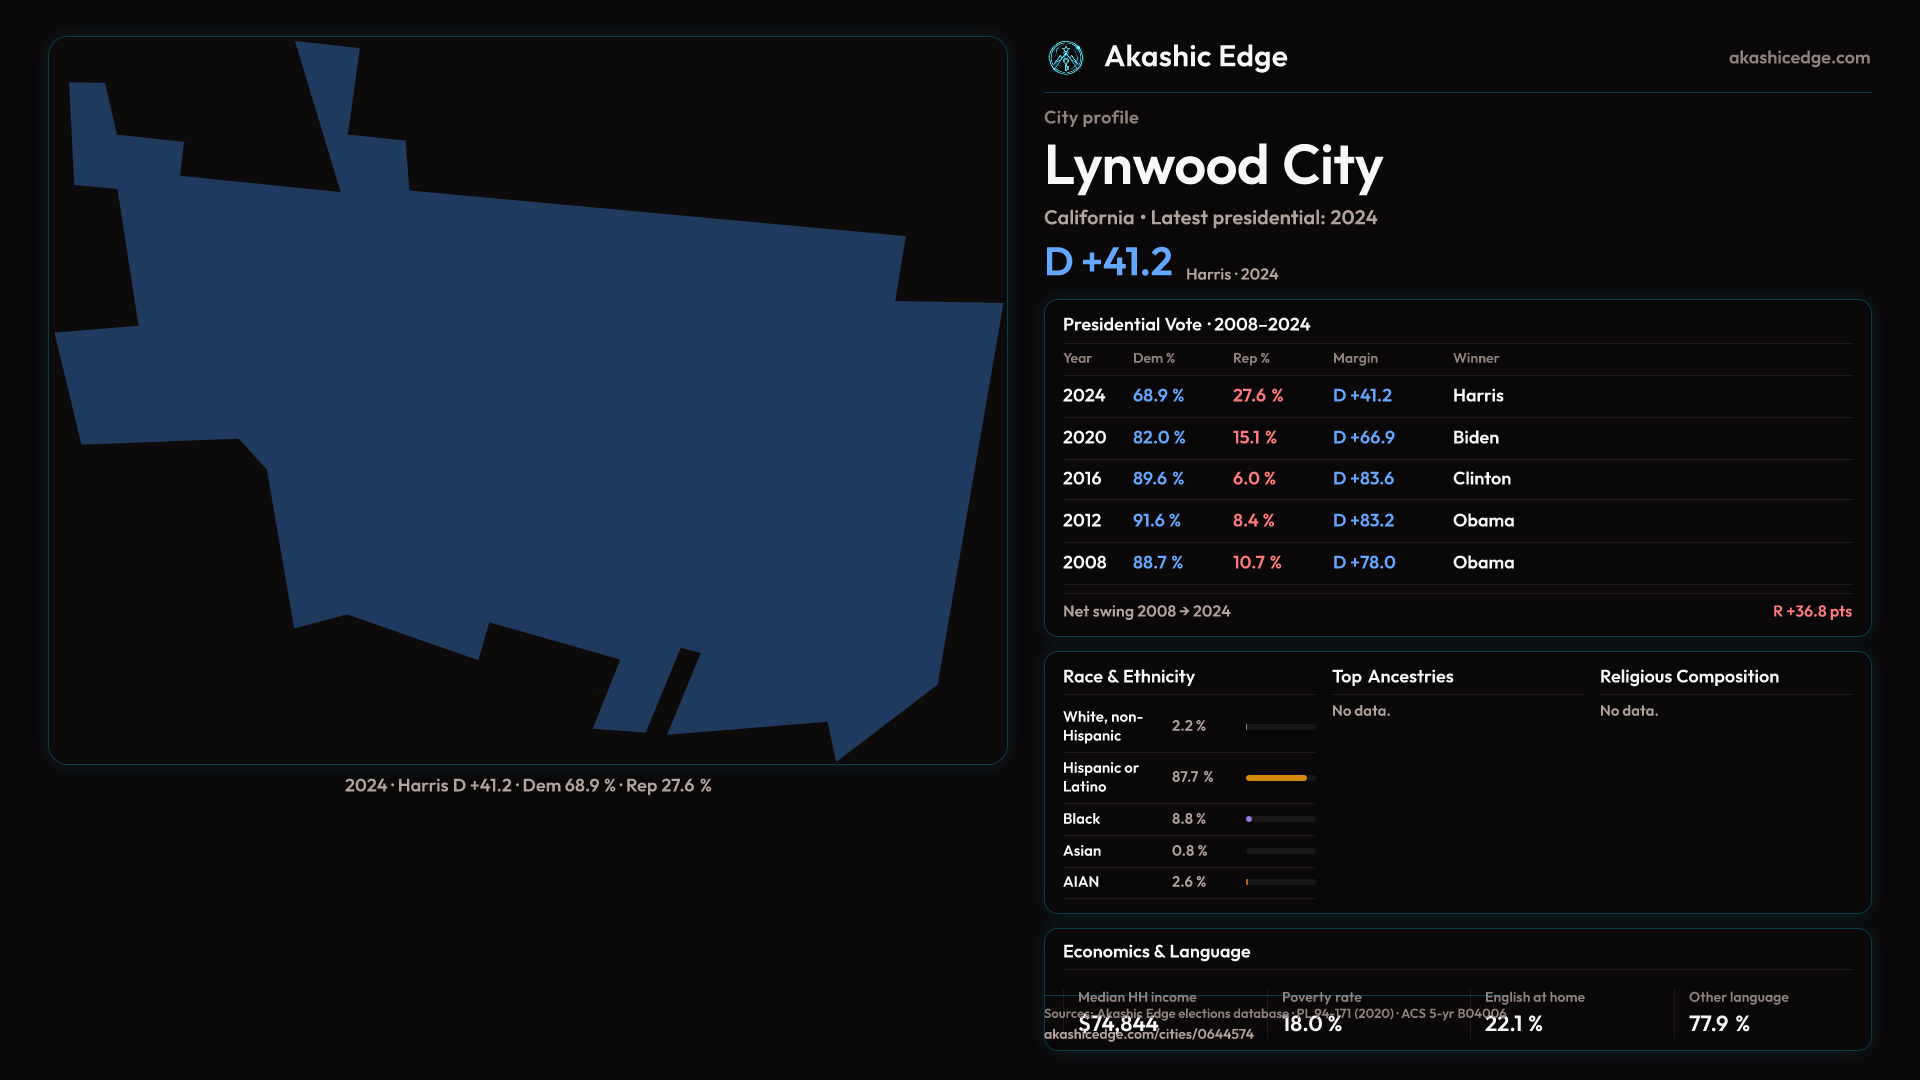
Task: Click the Median HH income value
Action: pyautogui.click(x=1118, y=1024)
